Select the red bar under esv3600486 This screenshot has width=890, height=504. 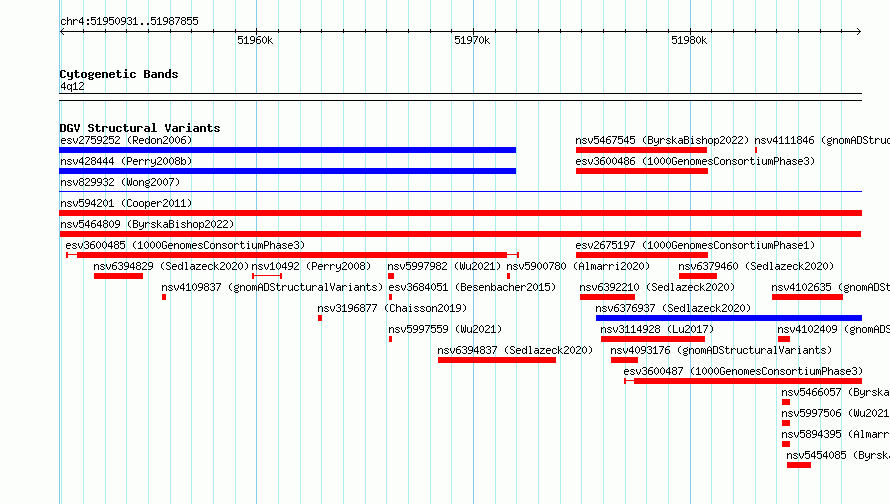(x=642, y=171)
